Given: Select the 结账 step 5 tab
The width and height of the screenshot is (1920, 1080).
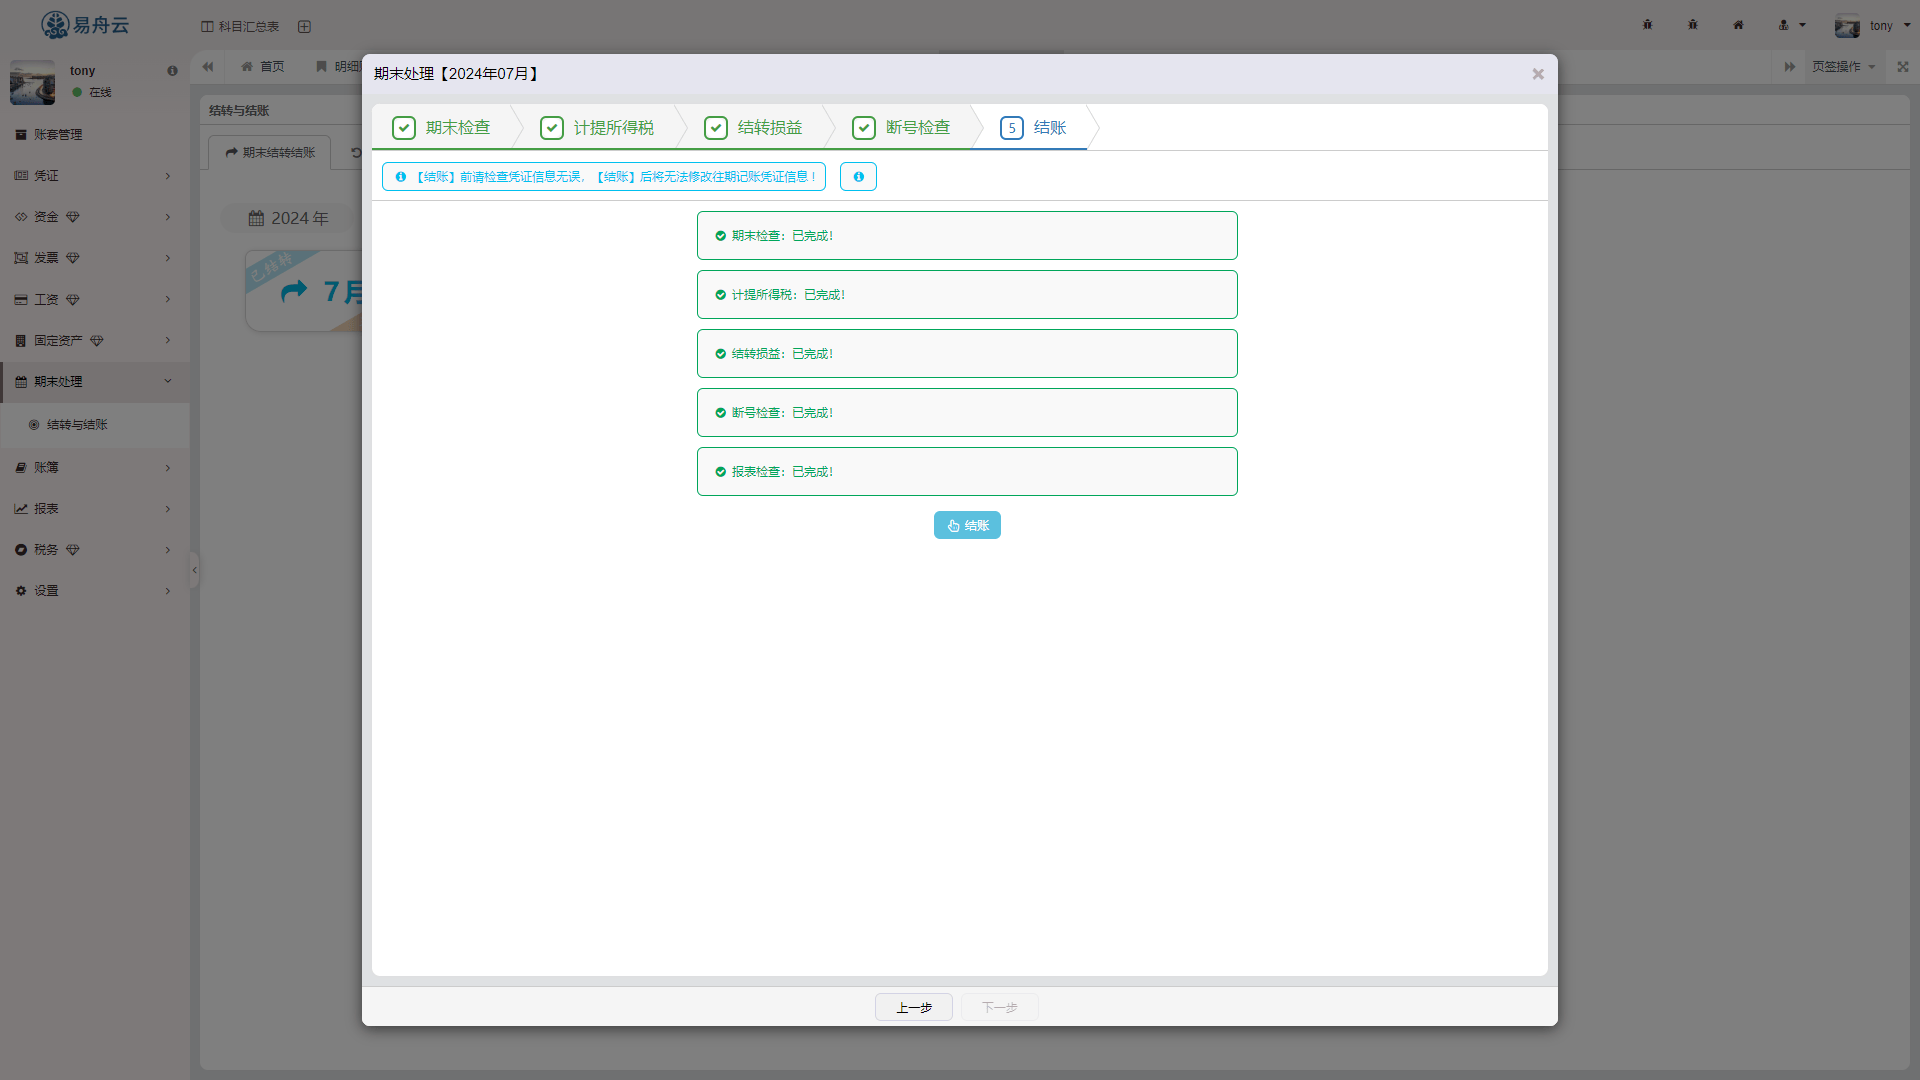Looking at the screenshot, I should [x=1034, y=127].
